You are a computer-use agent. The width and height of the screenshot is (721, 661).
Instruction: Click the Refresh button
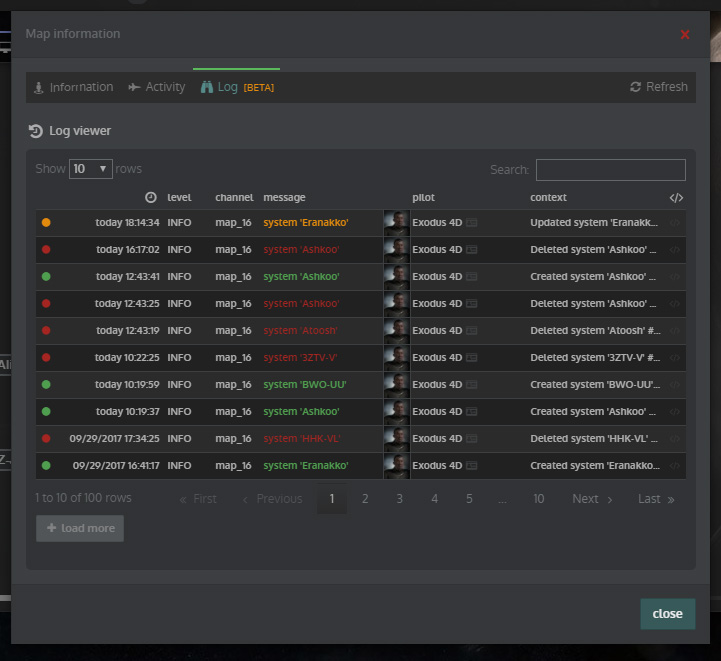[659, 87]
